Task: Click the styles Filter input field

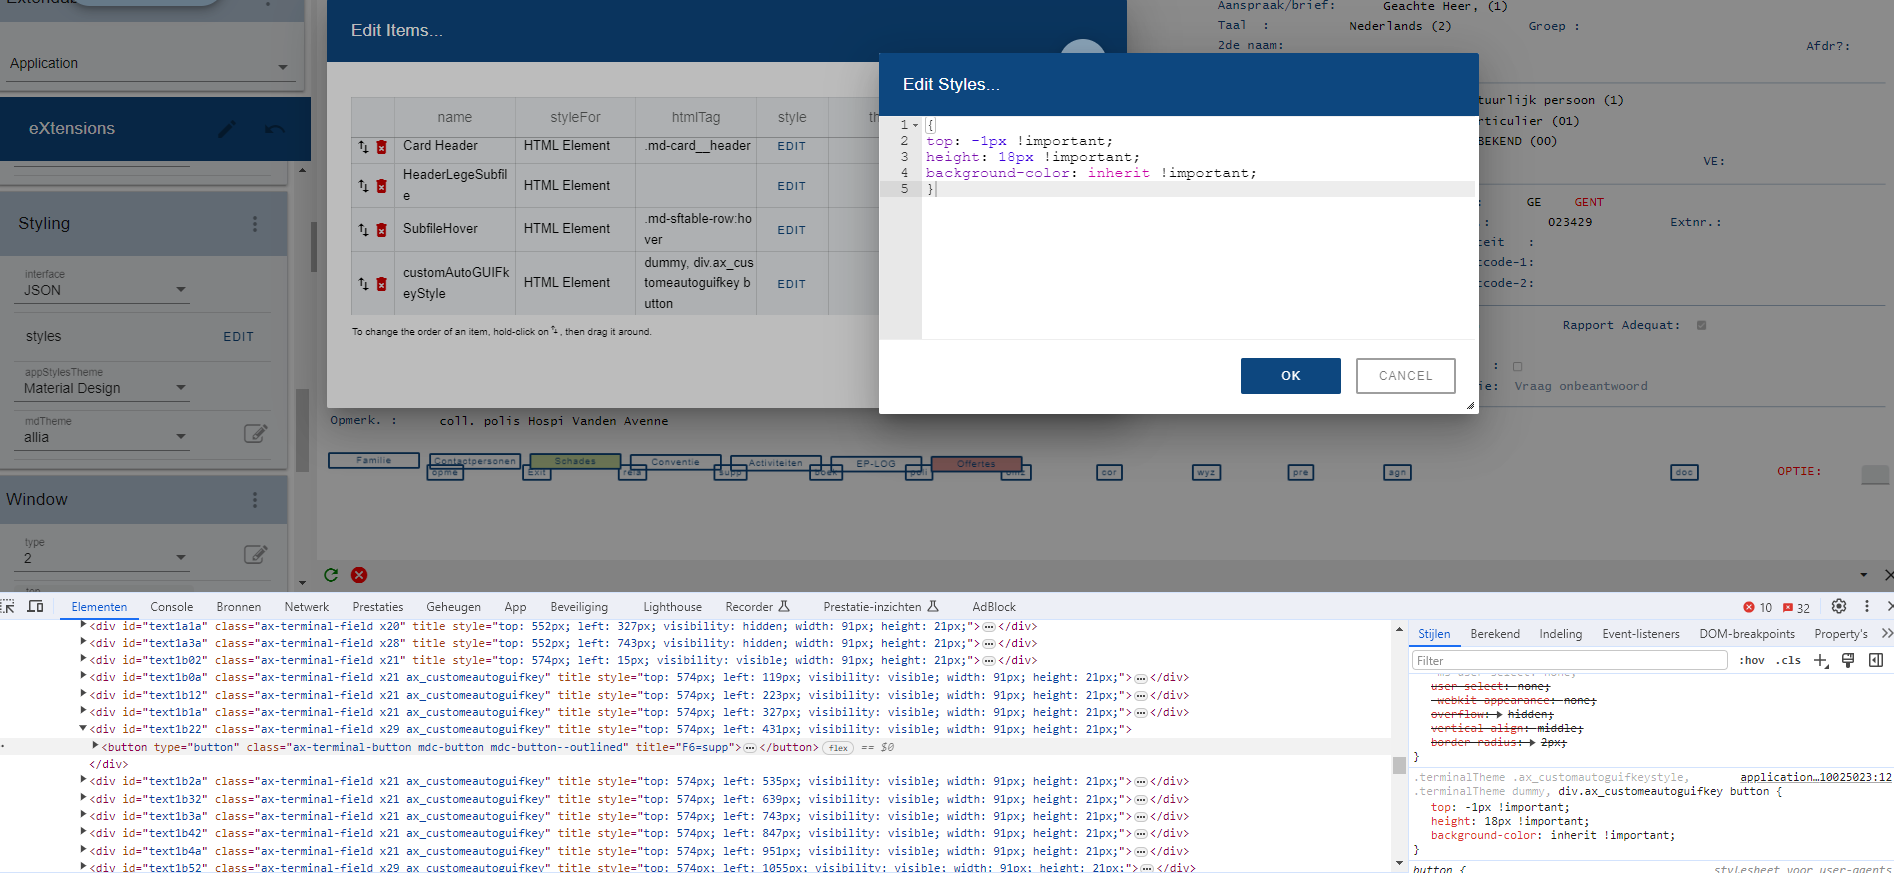Action: pos(1568,661)
